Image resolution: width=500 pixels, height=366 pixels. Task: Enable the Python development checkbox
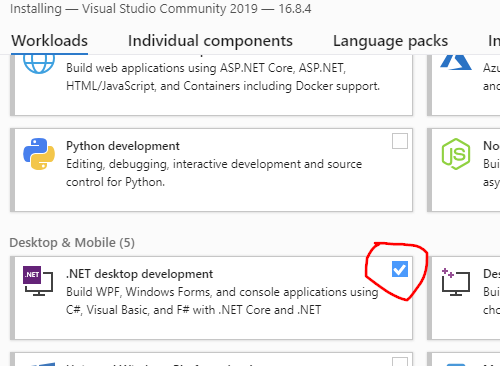pyautogui.click(x=400, y=141)
